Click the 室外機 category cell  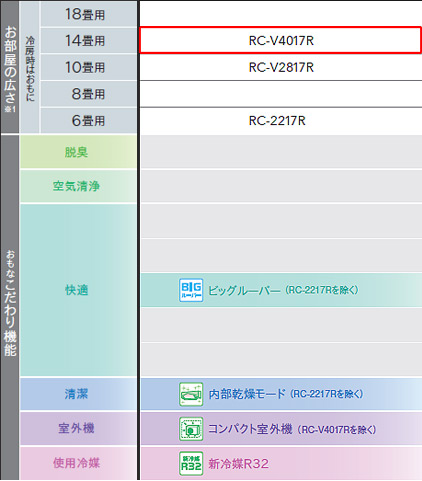pyautogui.click(x=78, y=428)
